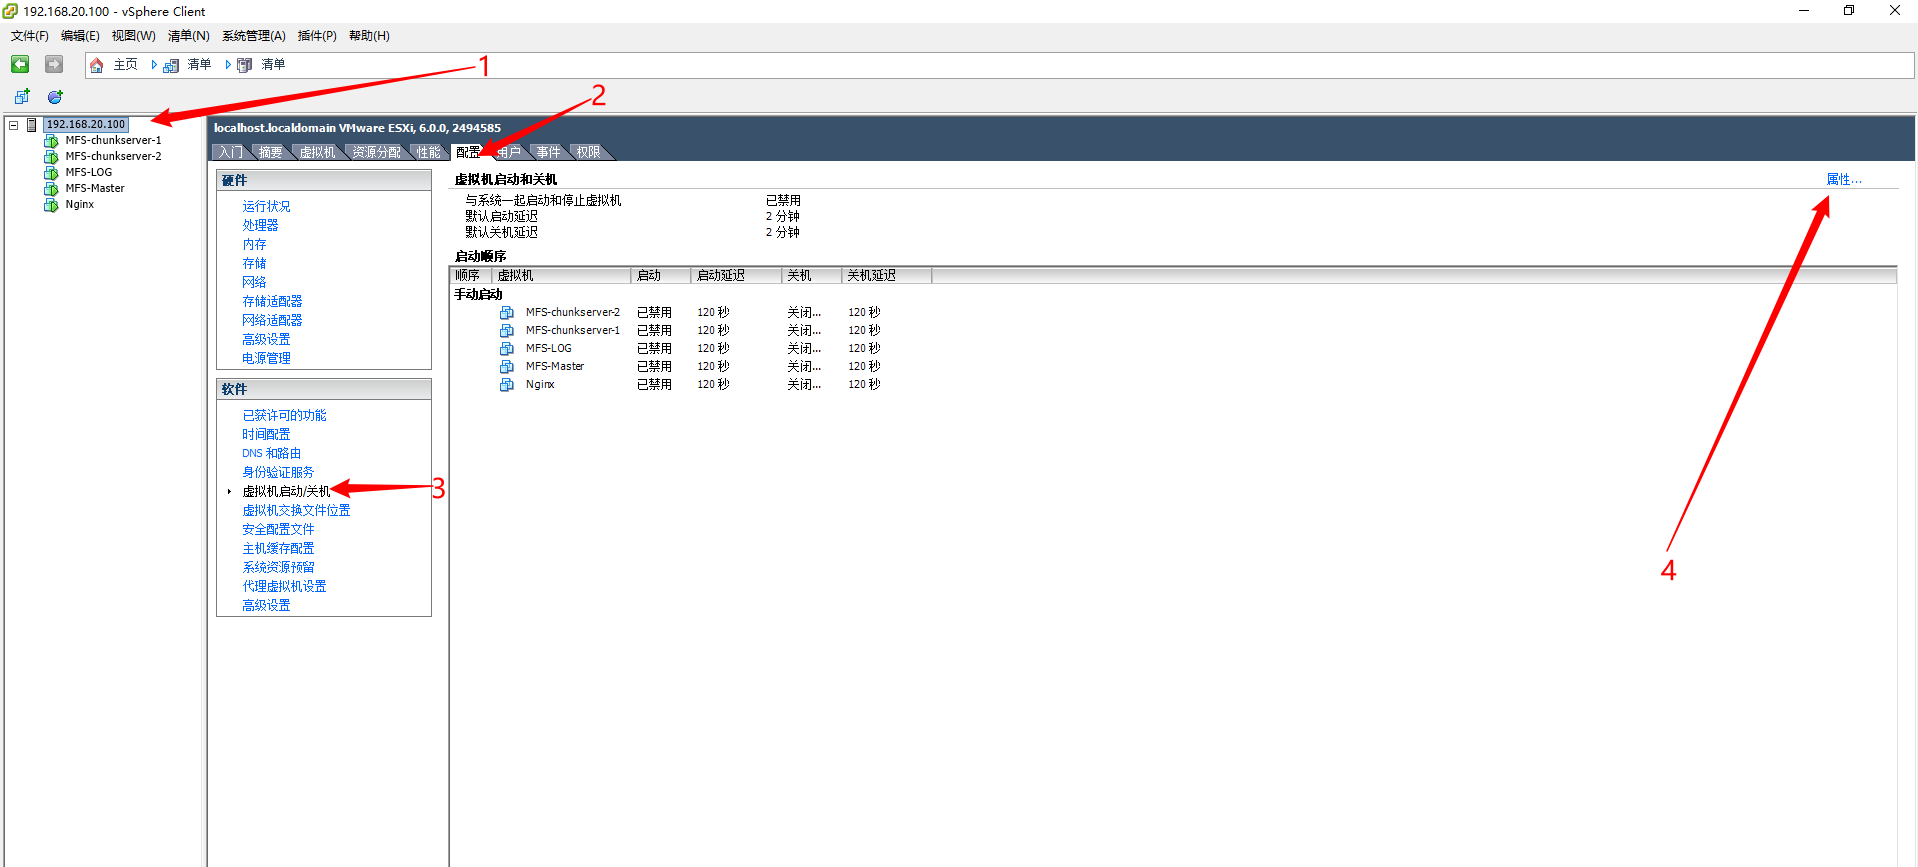Click the new resource pool toolbar icon

(55, 97)
